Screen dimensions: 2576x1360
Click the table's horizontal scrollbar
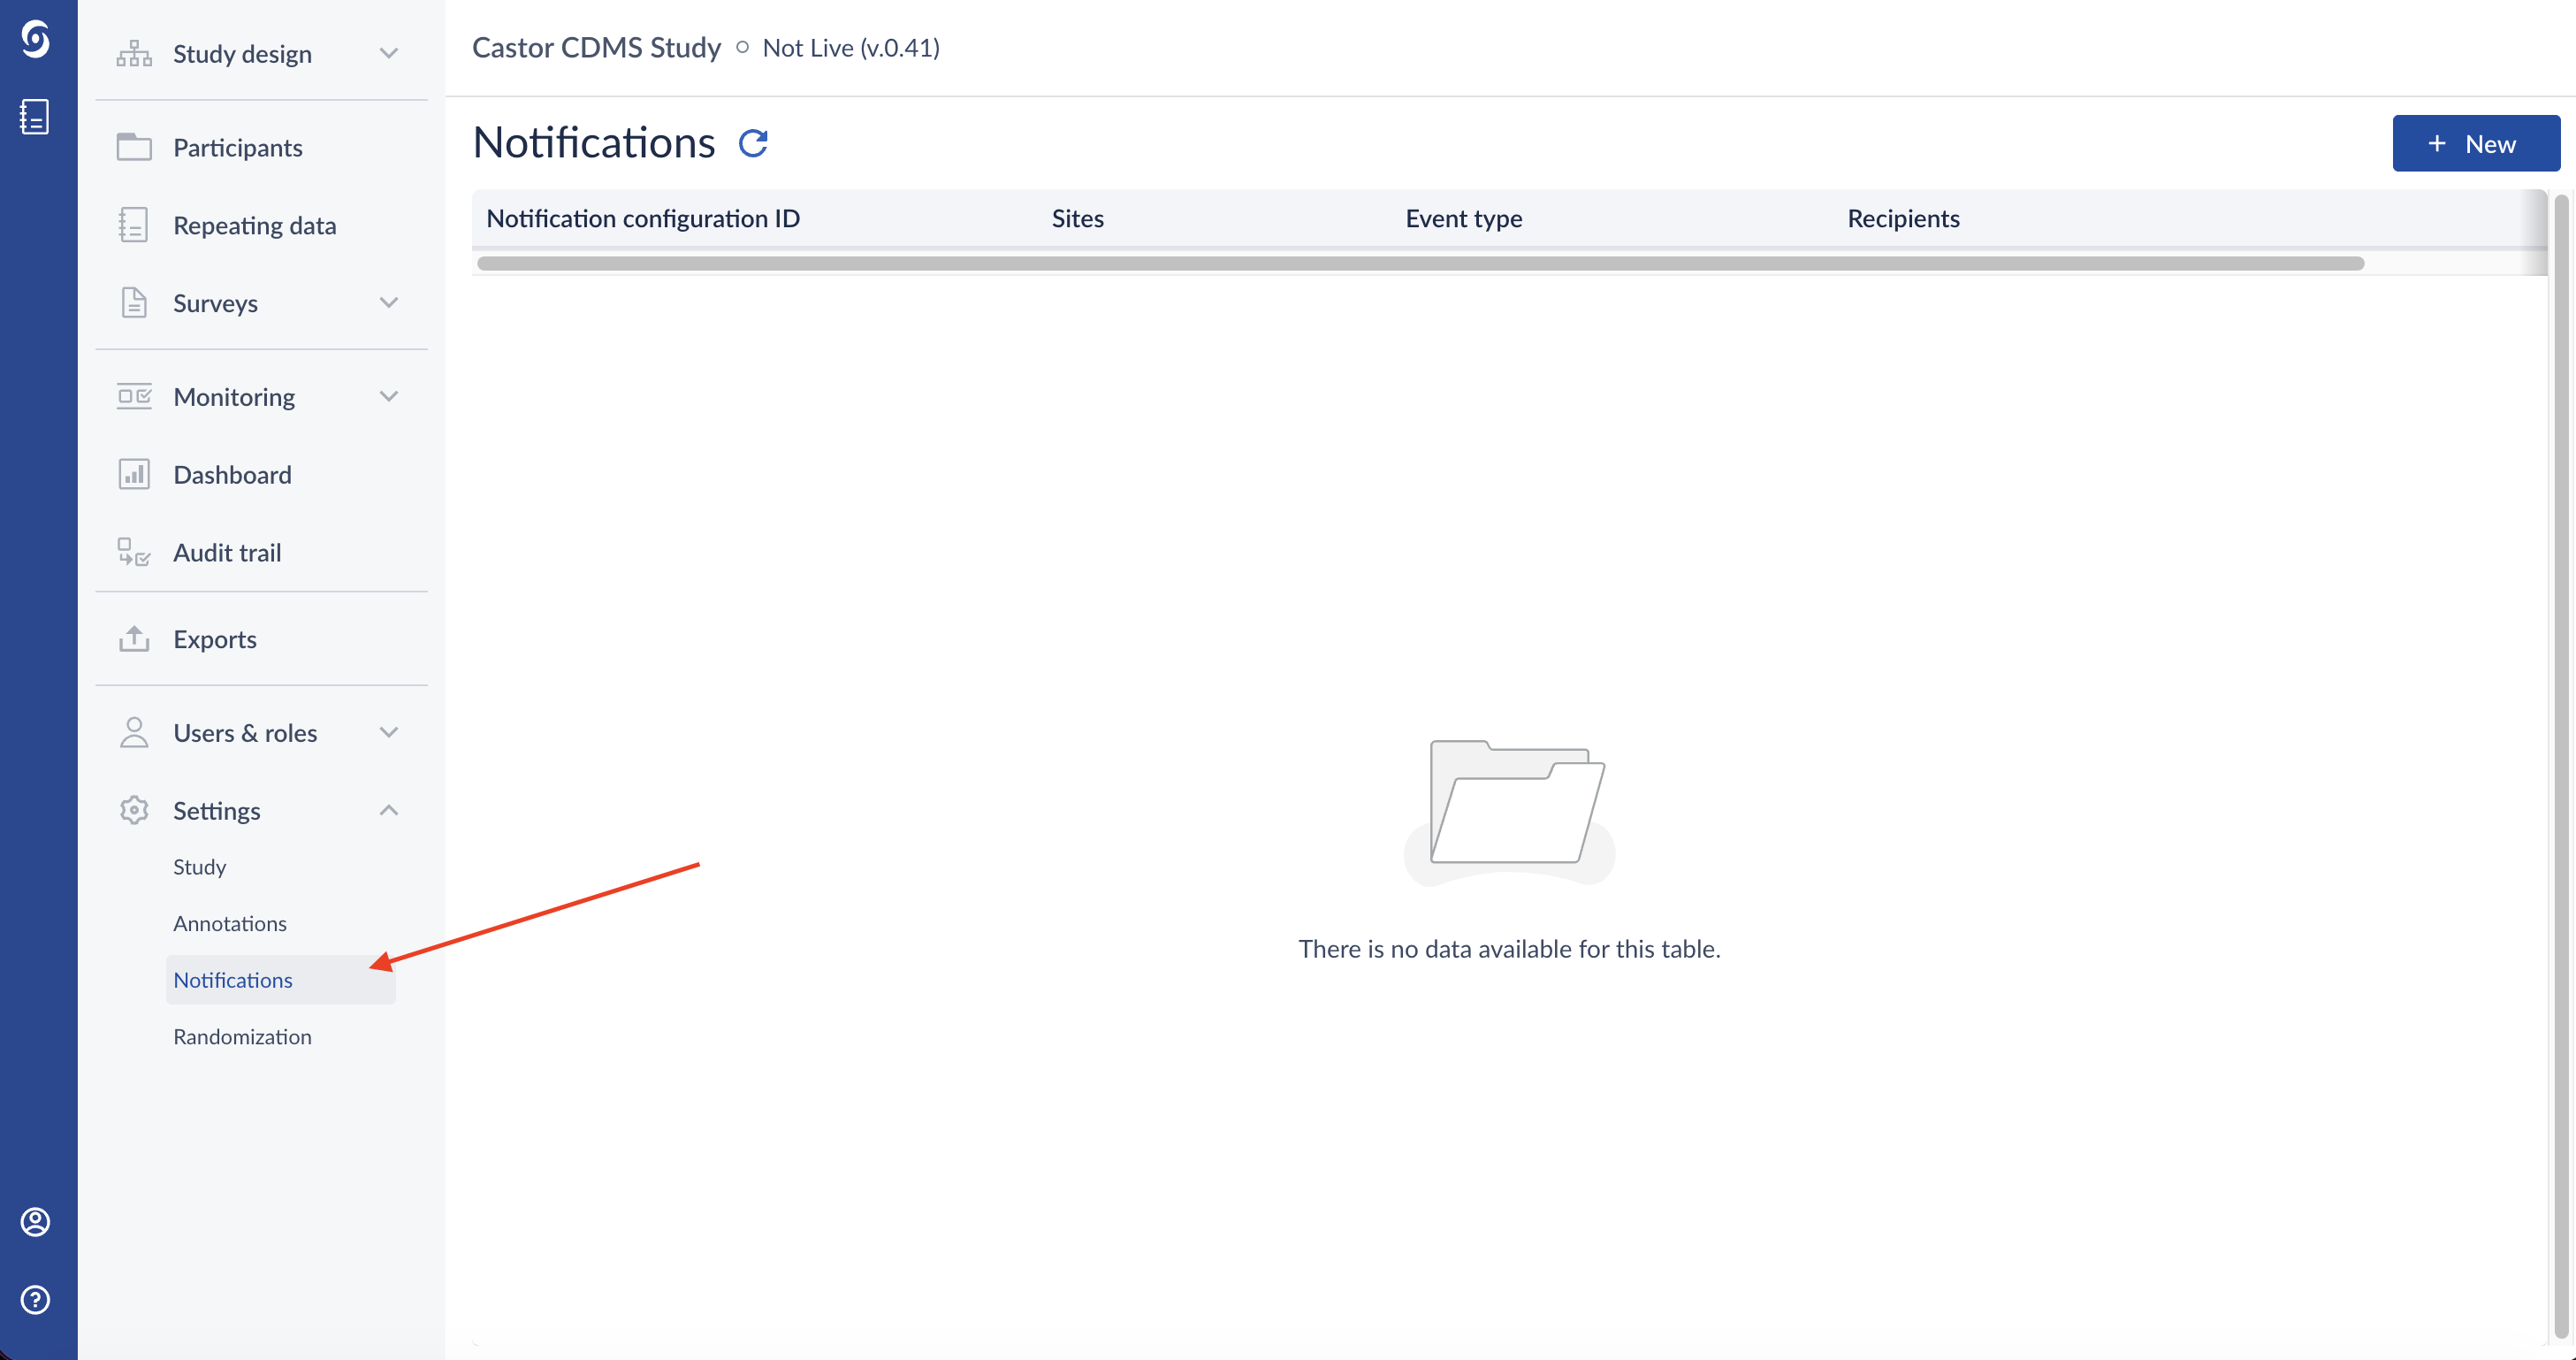point(1420,263)
